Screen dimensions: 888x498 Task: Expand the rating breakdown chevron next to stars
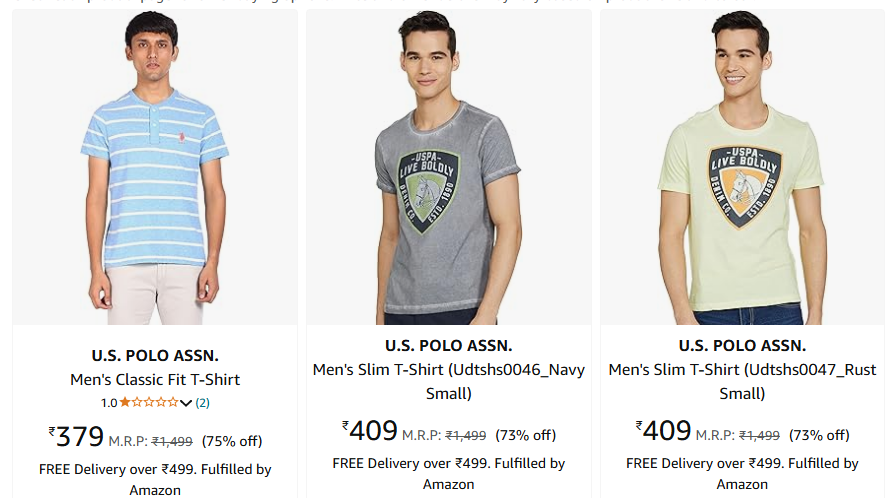(x=186, y=403)
